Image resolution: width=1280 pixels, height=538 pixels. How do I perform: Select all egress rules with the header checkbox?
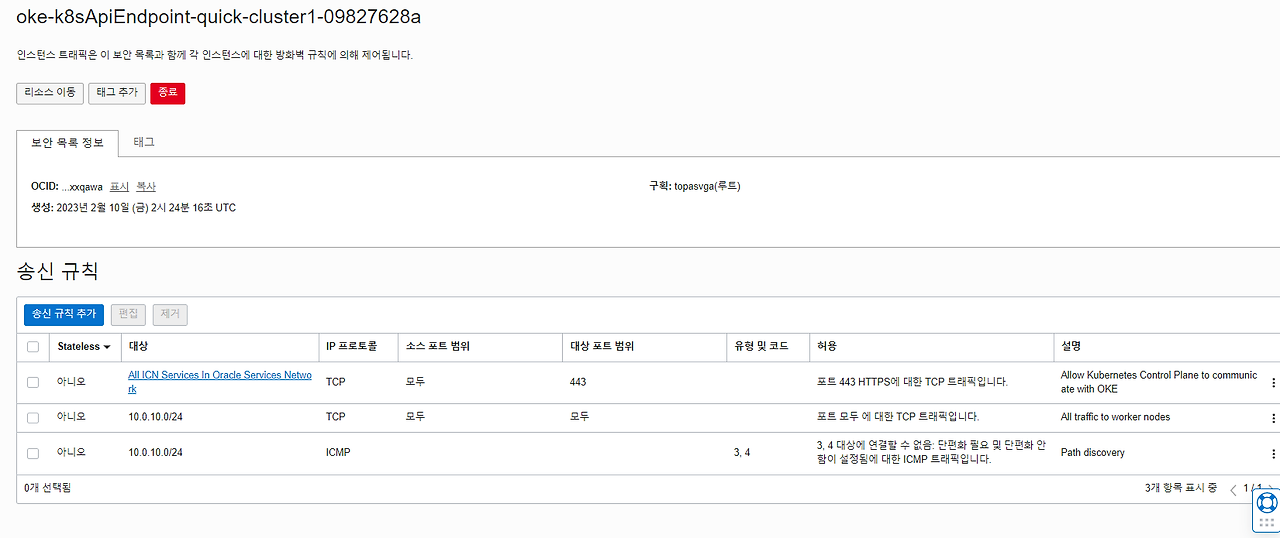(x=33, y=347)
